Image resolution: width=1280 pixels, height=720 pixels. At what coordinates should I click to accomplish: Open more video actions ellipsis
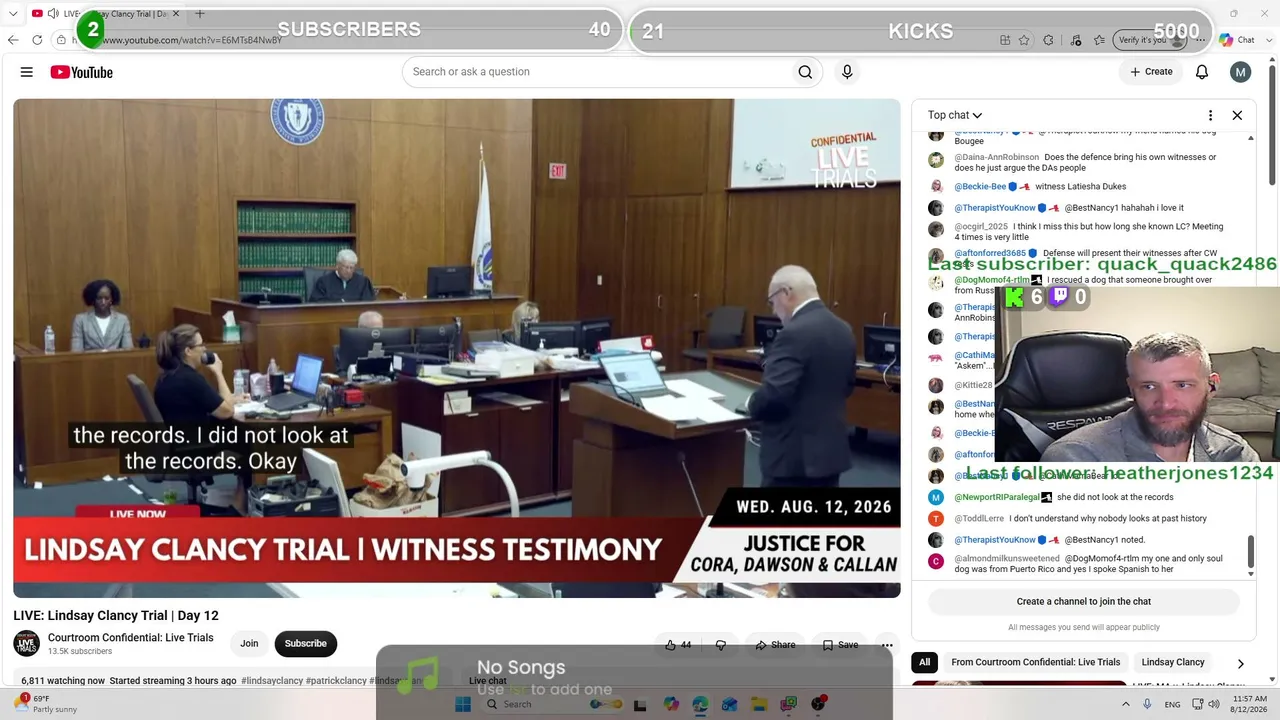coord(887,645)
